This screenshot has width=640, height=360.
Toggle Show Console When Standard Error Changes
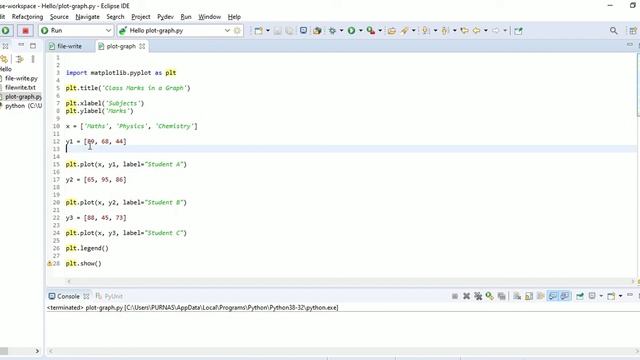[x=564, y=296]
